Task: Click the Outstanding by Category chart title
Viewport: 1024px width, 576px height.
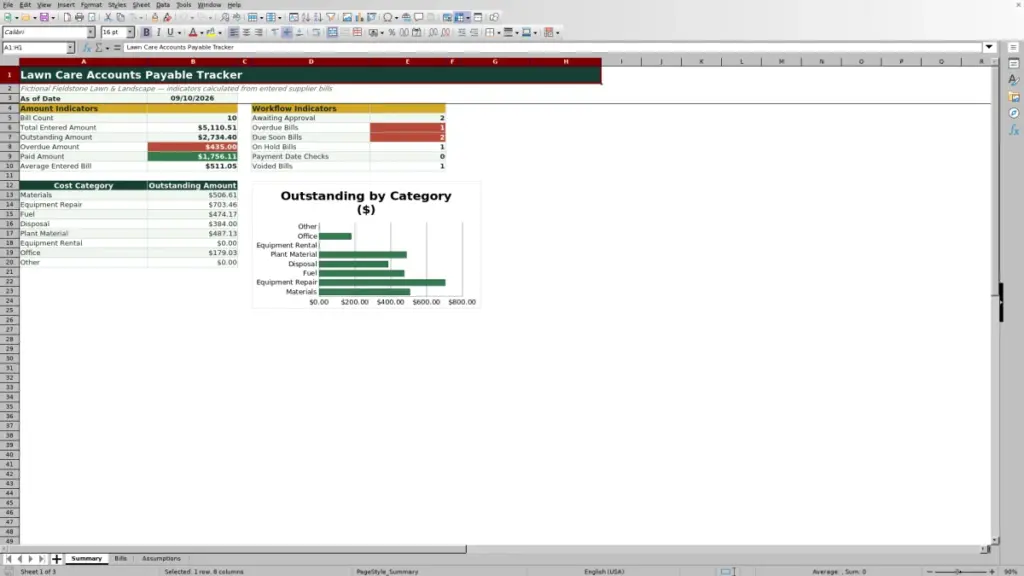Action: pos(366,202)
